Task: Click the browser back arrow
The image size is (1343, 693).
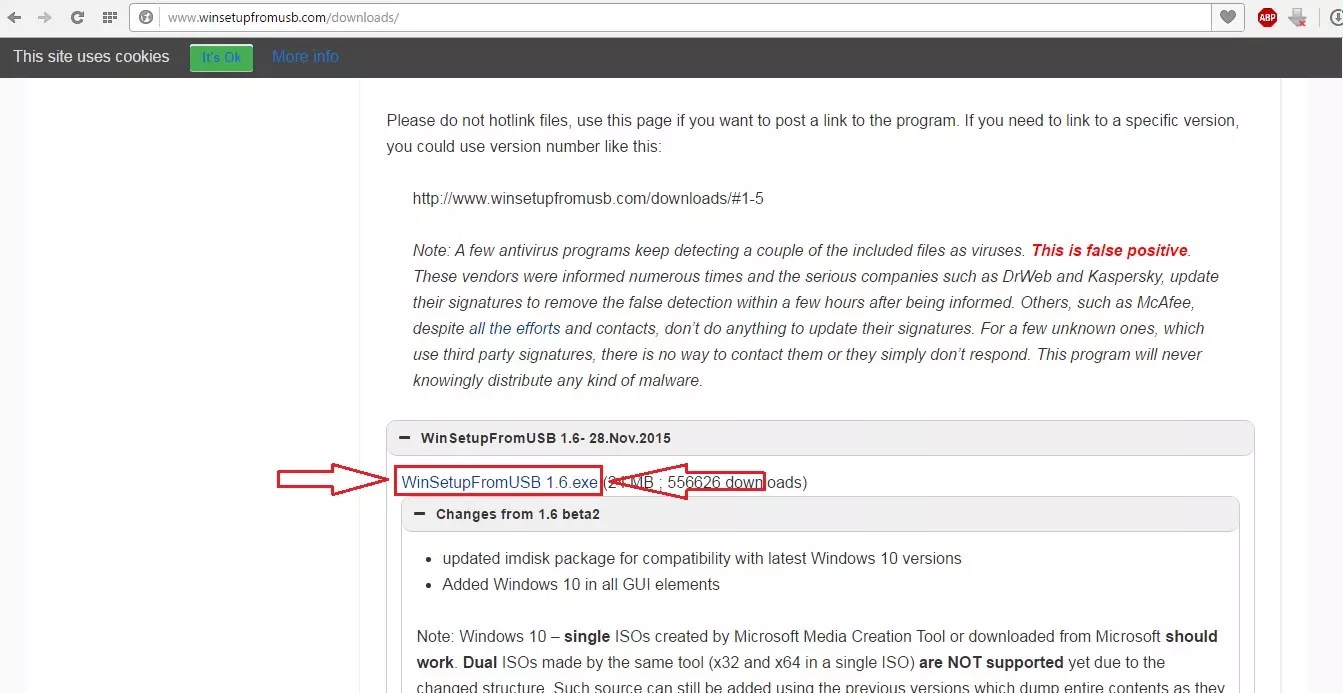Action: (15, 17)
